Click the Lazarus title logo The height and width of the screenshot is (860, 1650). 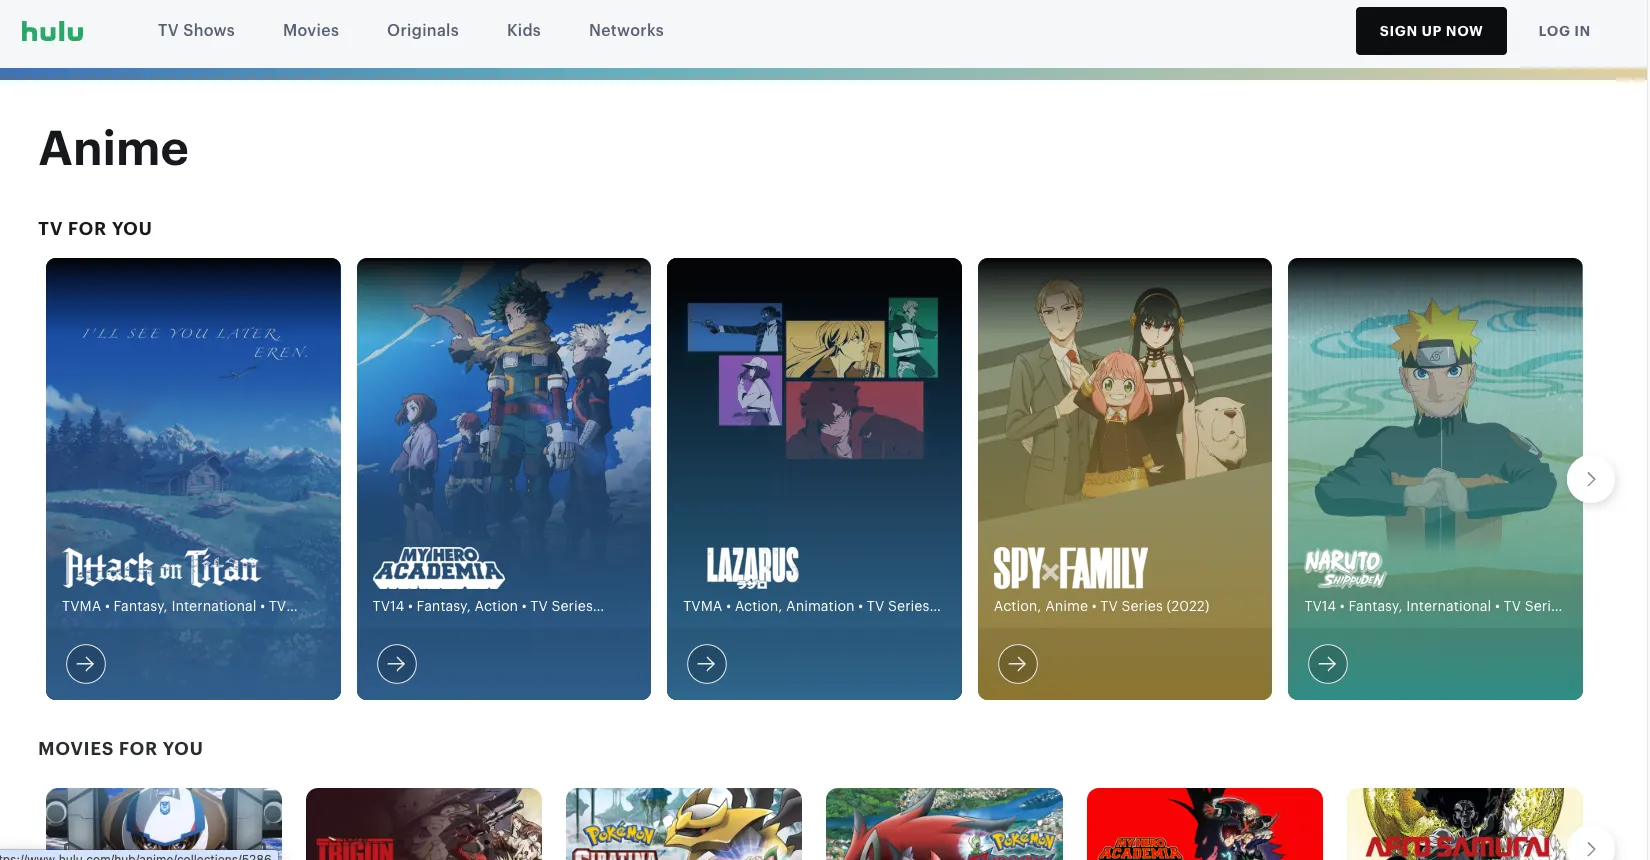click(752, 567)
